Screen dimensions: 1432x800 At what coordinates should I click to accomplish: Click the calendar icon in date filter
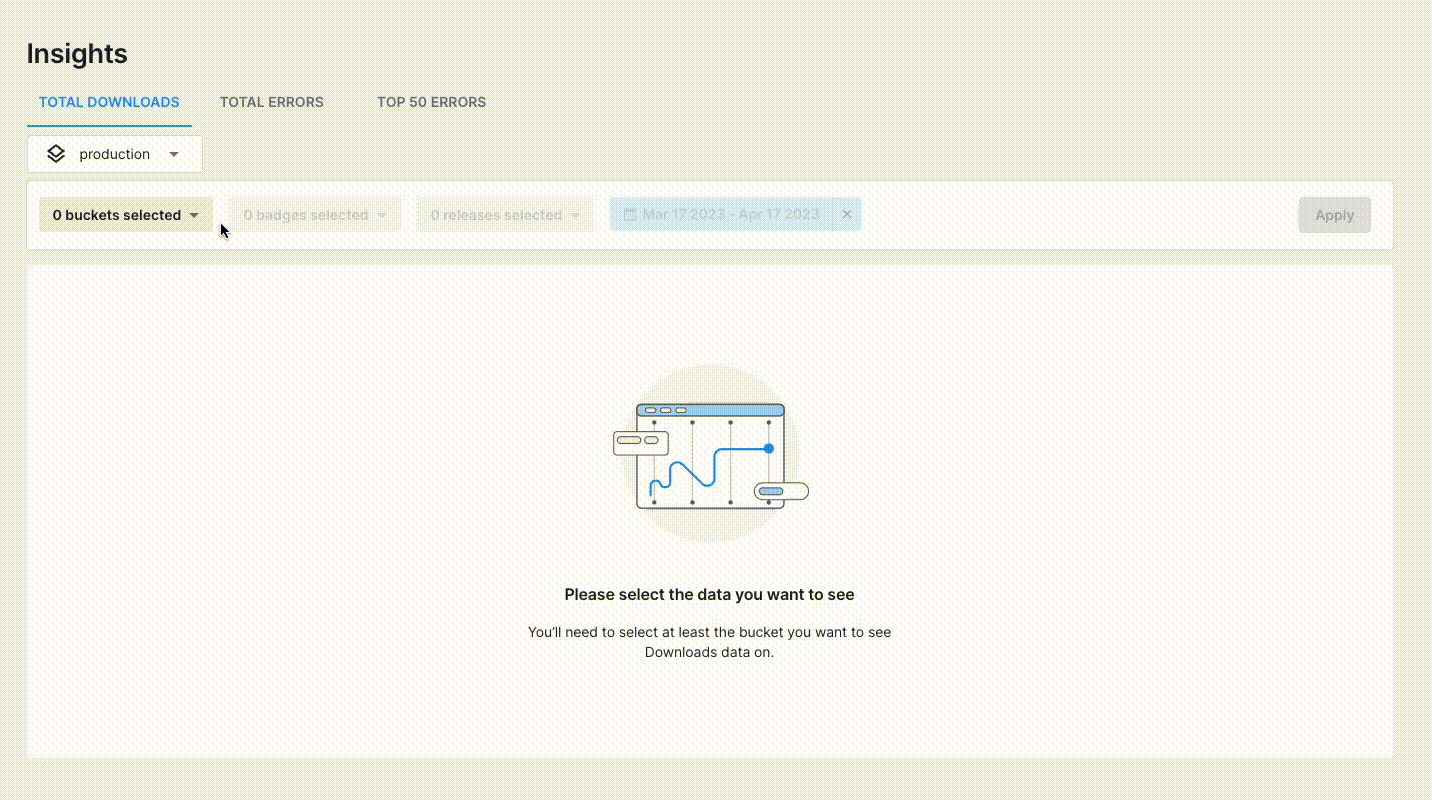pos(630,215)
